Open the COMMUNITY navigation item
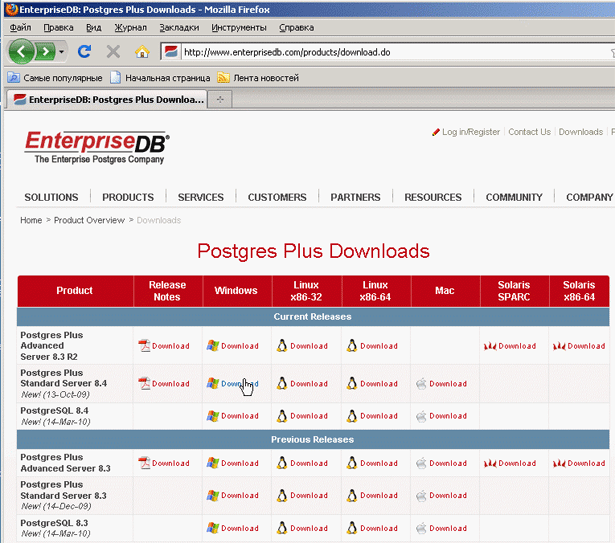The height and width of the screenshot is (543, 615). [514, 197]
